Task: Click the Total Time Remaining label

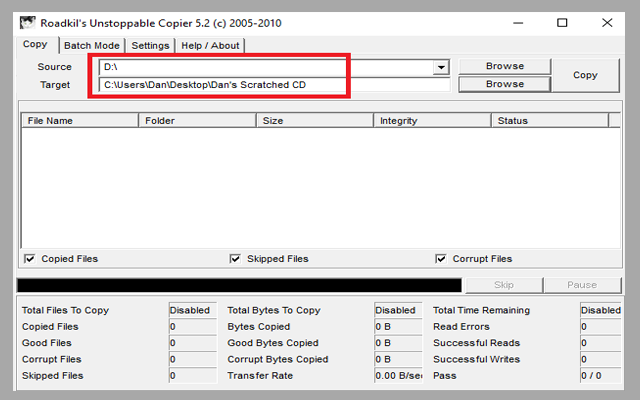Action: pyautogui.click(x=481, y=310)
